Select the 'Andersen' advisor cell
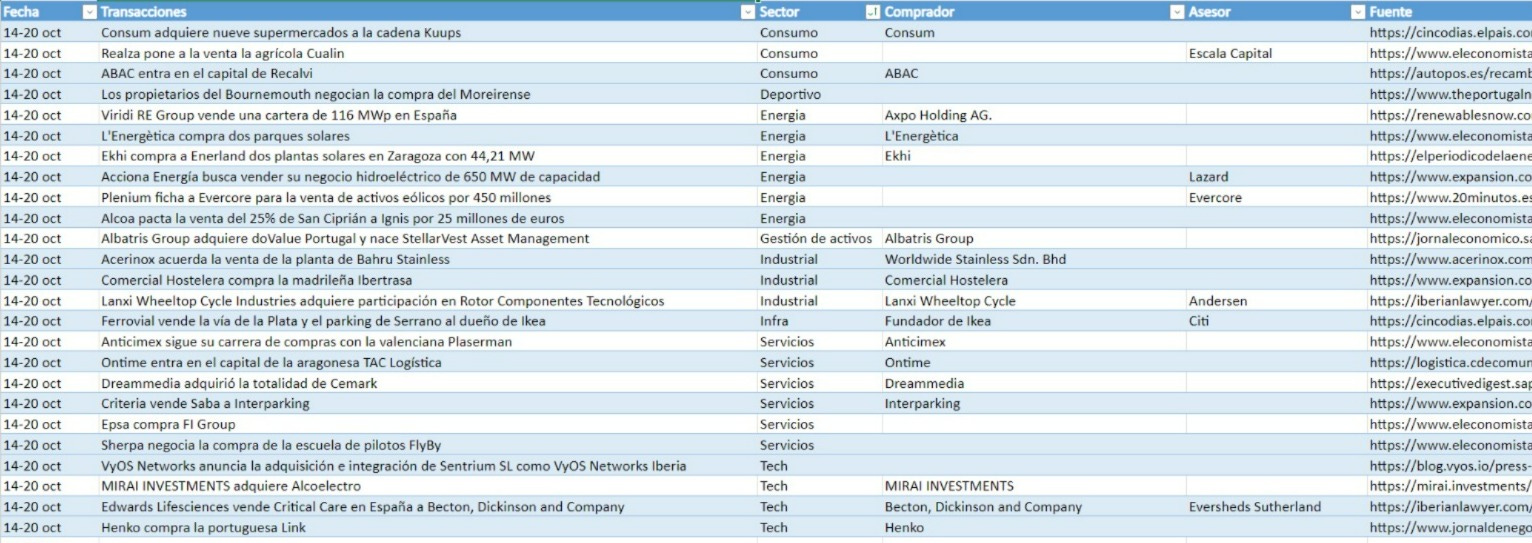 tap(1276, 300)
